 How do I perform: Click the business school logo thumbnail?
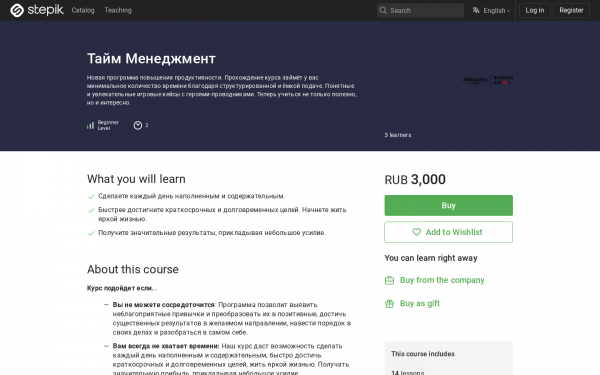point(488,80)
